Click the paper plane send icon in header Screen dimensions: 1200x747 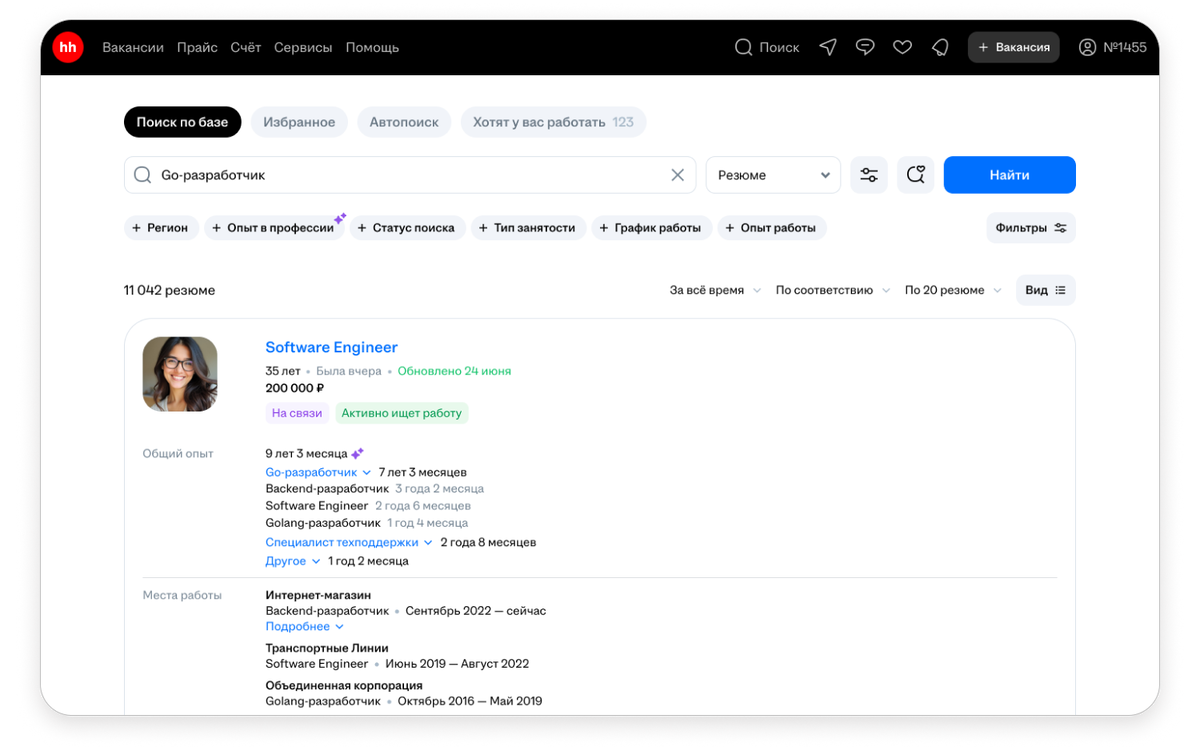828,47
